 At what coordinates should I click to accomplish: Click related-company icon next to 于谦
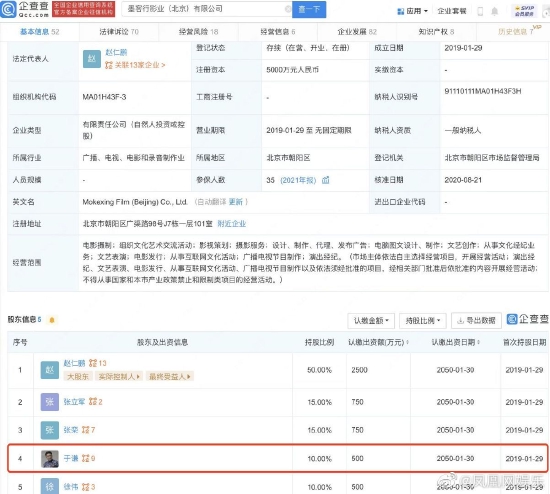click(85, 458)
